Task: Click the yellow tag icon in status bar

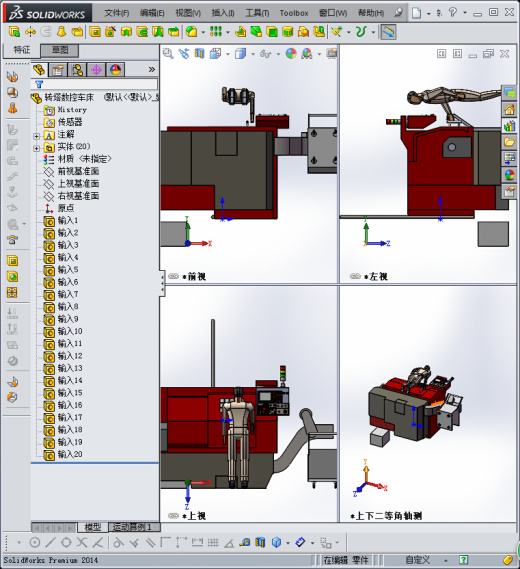Action: pyautogui.click(x=508, y=560)
